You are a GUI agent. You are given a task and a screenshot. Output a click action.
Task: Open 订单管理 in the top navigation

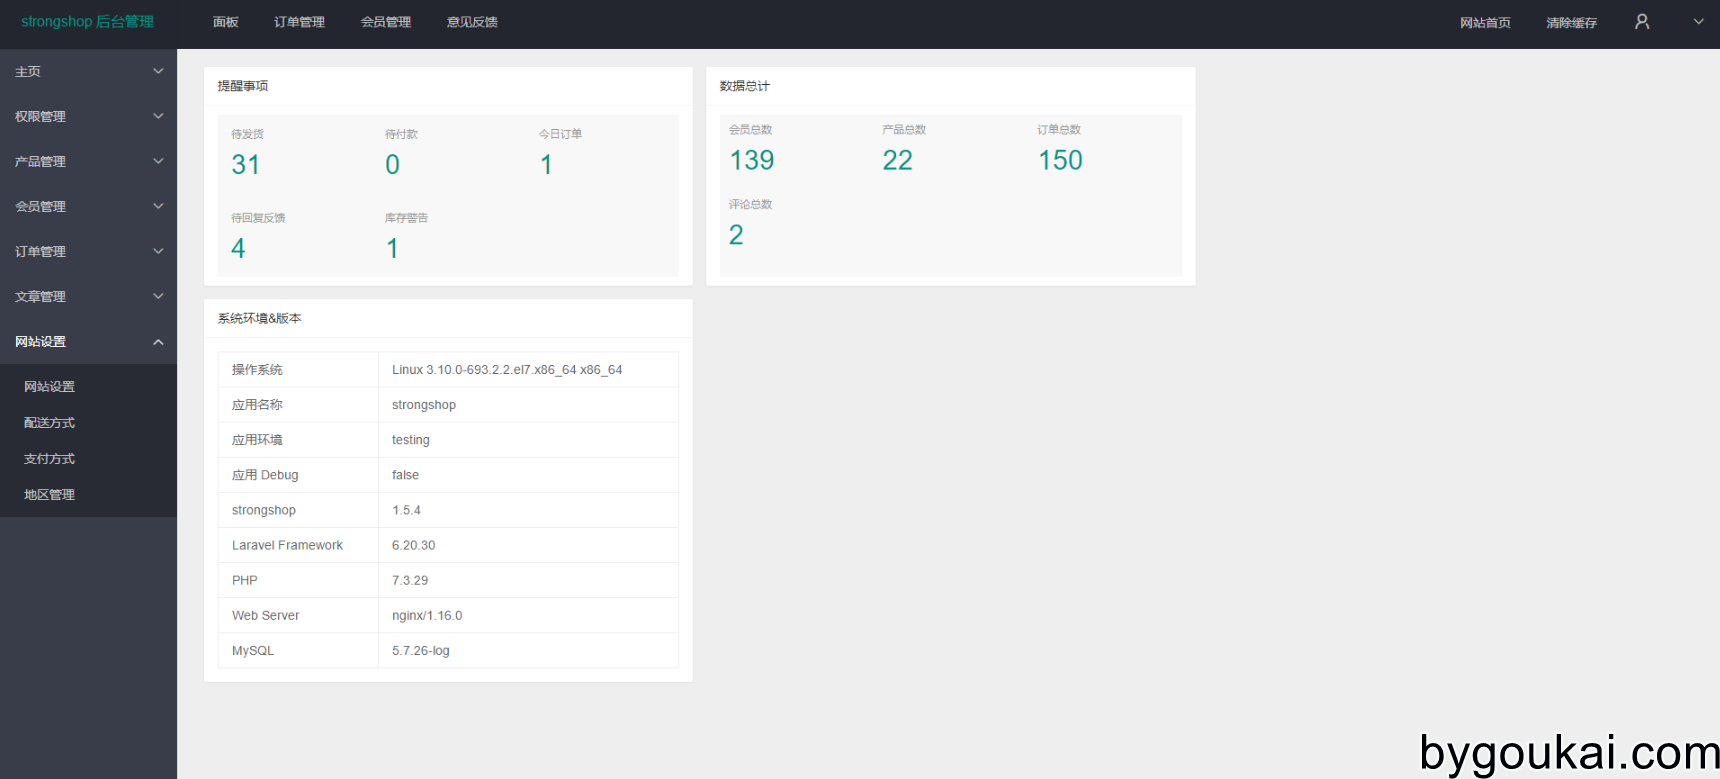pyautogui.click(x=299, y=22)
